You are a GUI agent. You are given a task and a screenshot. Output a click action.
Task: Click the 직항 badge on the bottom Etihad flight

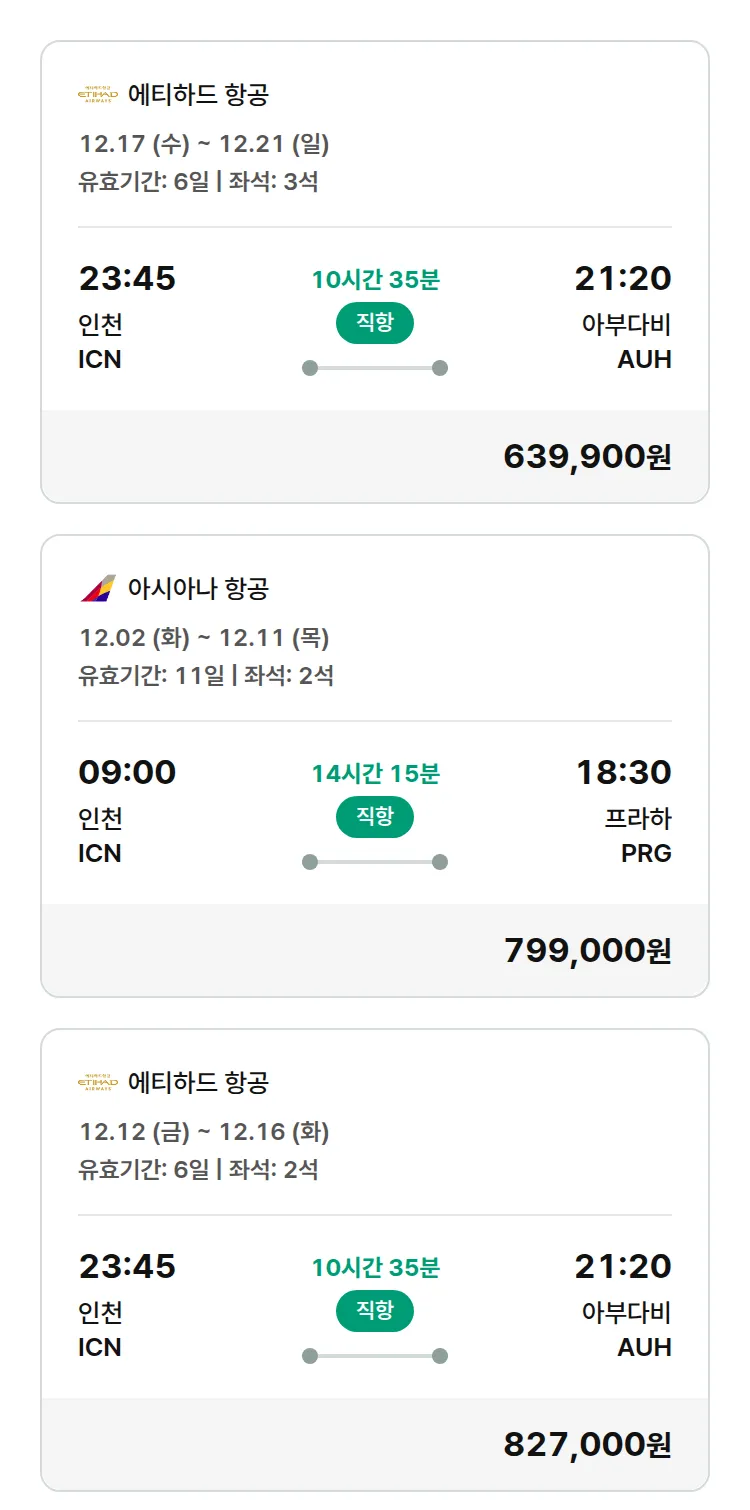pyautogui.click(x=375, y=1312)
